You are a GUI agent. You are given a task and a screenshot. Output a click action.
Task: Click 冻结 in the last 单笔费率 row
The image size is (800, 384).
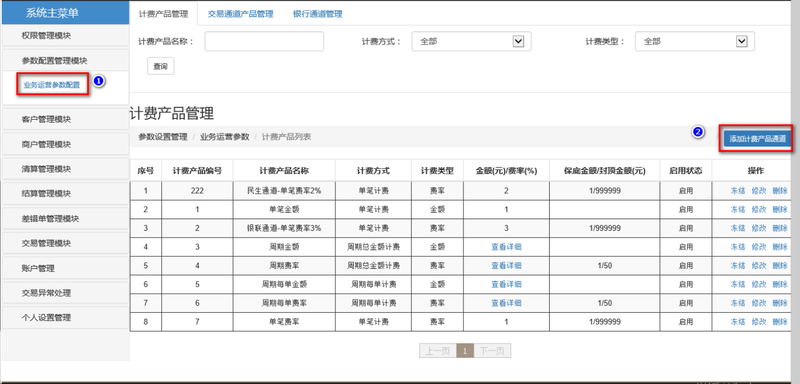click(738, 322)
